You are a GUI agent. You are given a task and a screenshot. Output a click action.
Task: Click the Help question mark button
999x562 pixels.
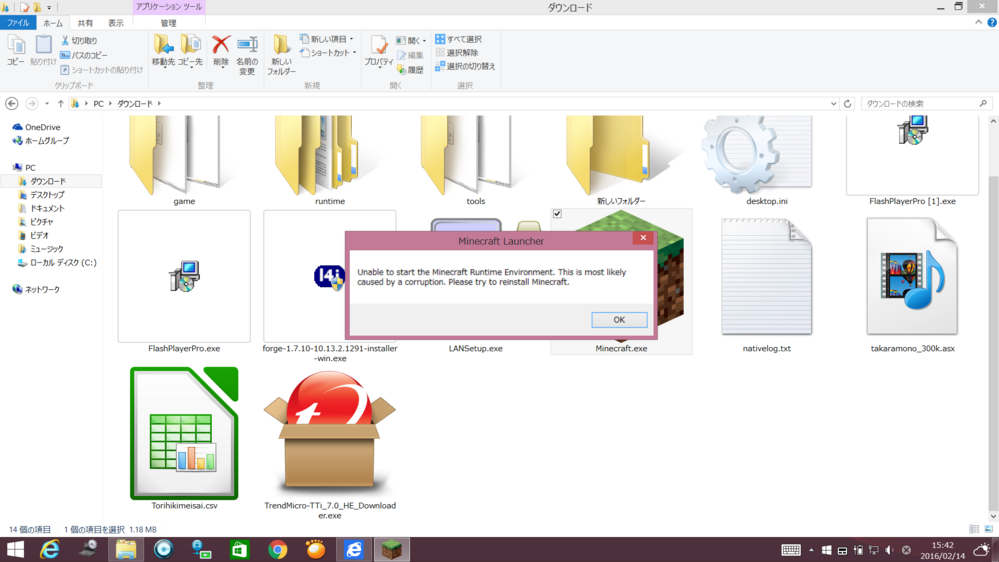pos(991,22)
